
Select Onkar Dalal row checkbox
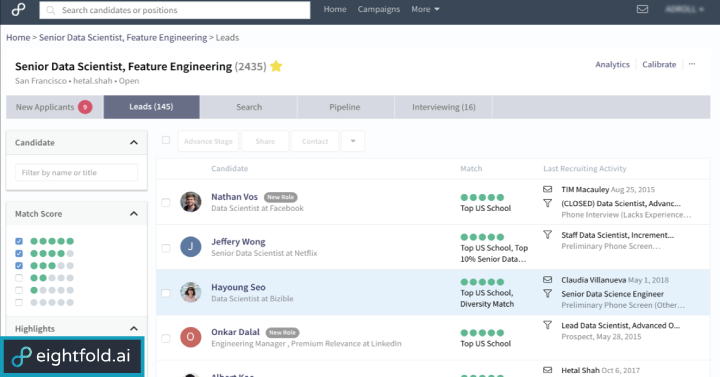pos(166,338)
